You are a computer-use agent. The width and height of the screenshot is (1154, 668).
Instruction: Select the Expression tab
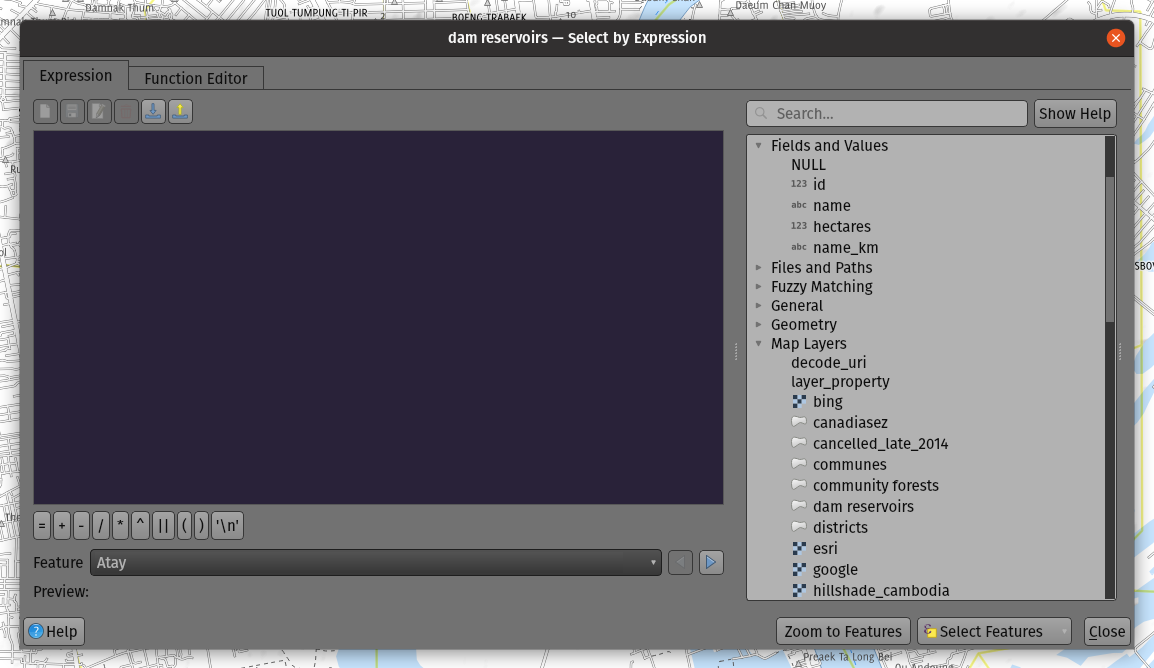(x=76, y=76)
